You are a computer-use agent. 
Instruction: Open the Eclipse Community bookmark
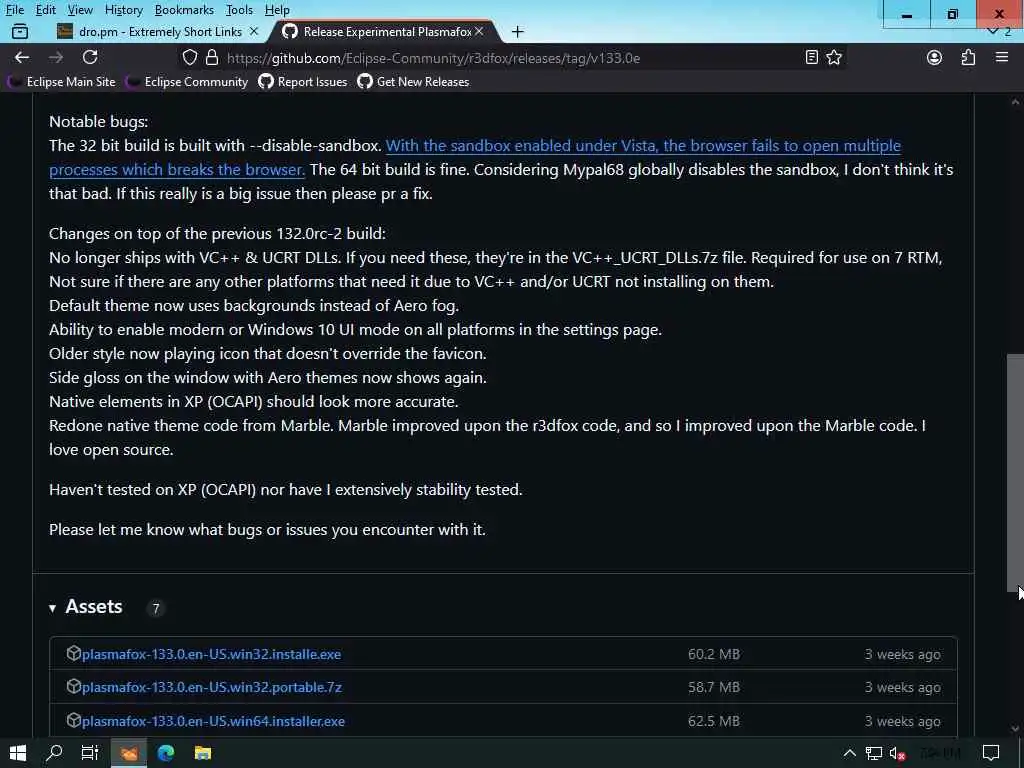pyautogui.click(x=187, y=82)
